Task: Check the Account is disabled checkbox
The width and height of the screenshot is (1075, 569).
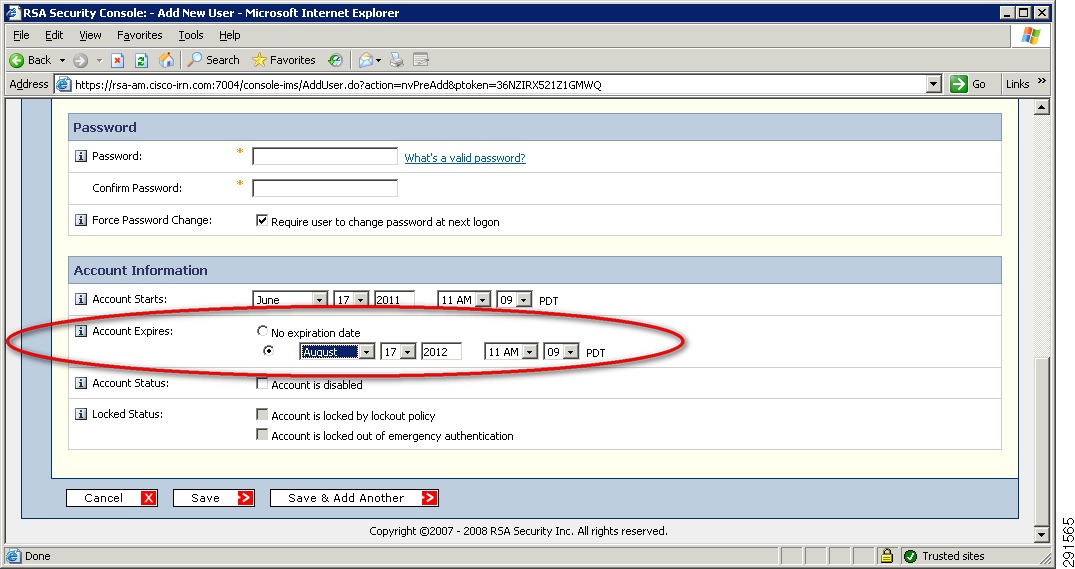Action: [261, 384]
